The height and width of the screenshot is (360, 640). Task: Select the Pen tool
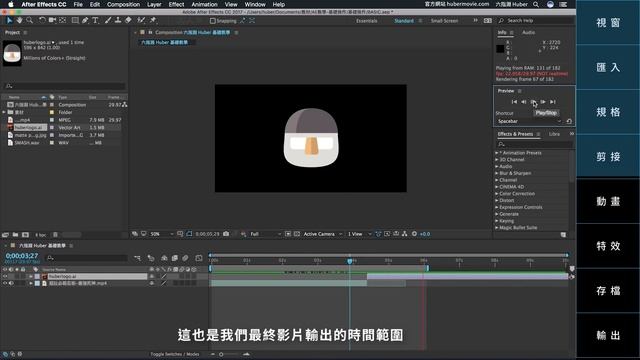click(x=85, y=20)
